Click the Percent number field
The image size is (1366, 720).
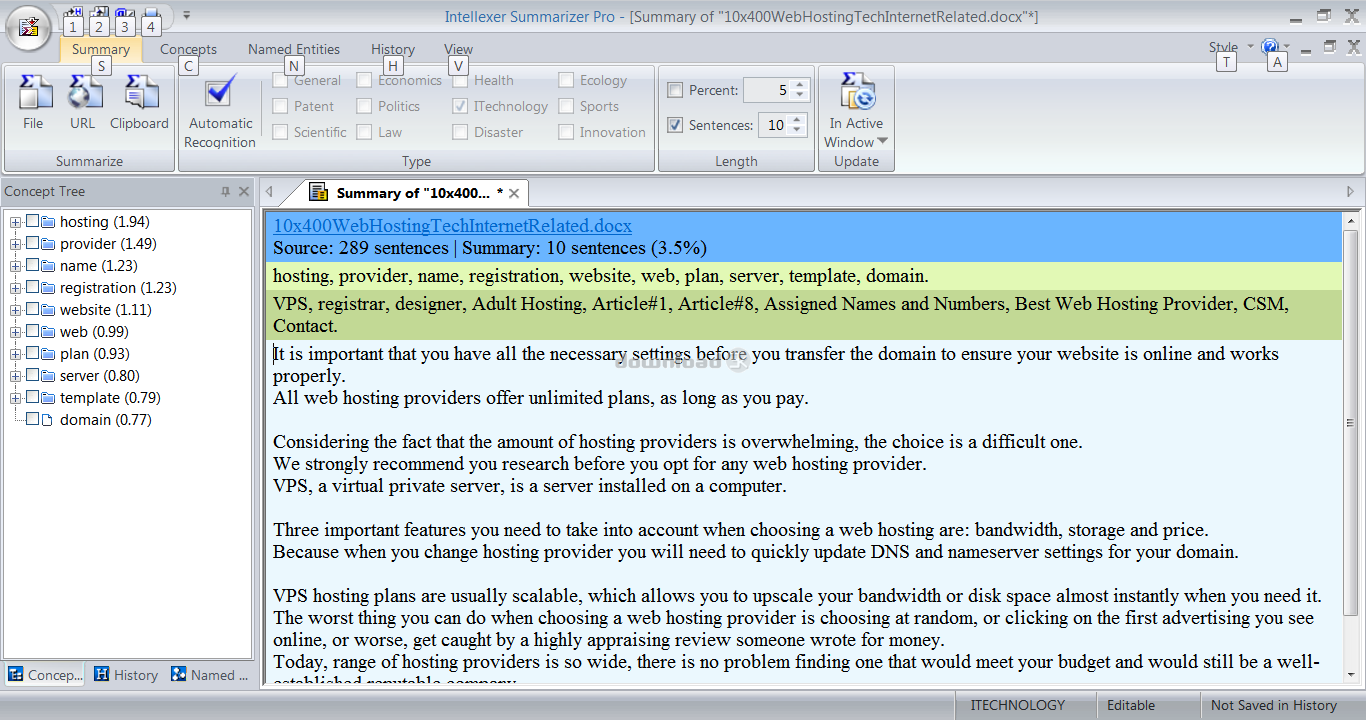[768, 90]
